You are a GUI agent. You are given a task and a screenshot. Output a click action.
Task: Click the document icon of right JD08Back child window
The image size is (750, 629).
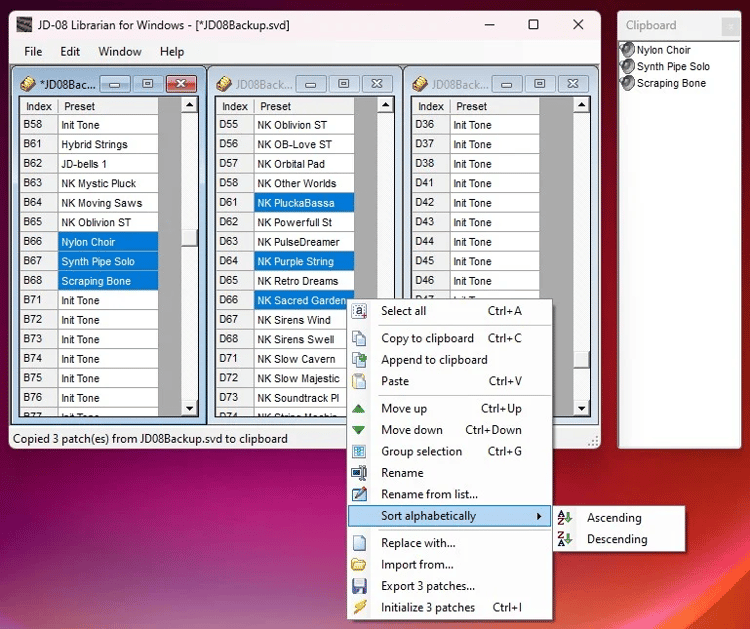click(x=420, y=84)
